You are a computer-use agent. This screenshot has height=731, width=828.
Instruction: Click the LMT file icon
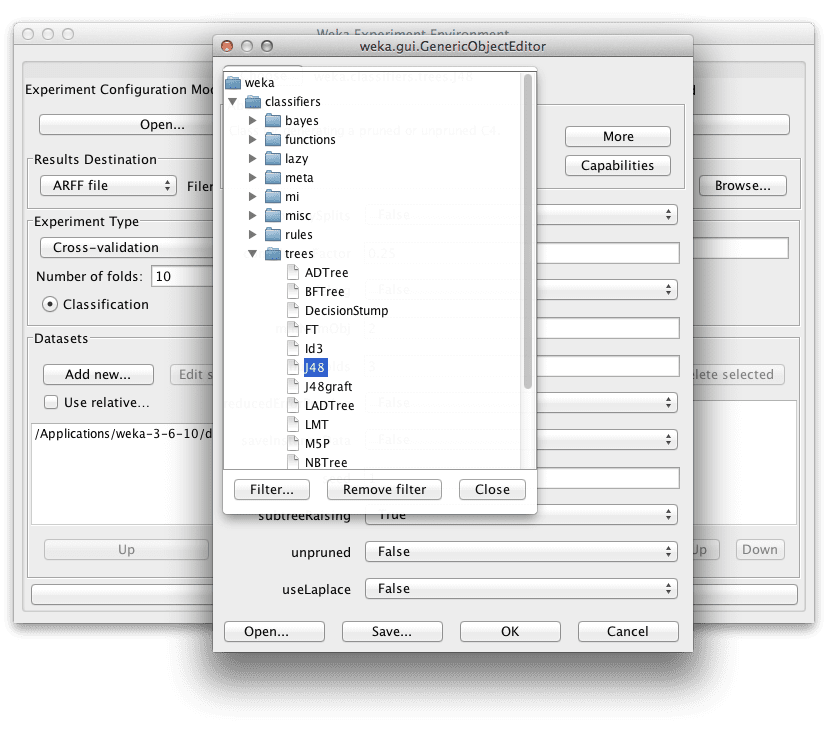click(293, 424)
